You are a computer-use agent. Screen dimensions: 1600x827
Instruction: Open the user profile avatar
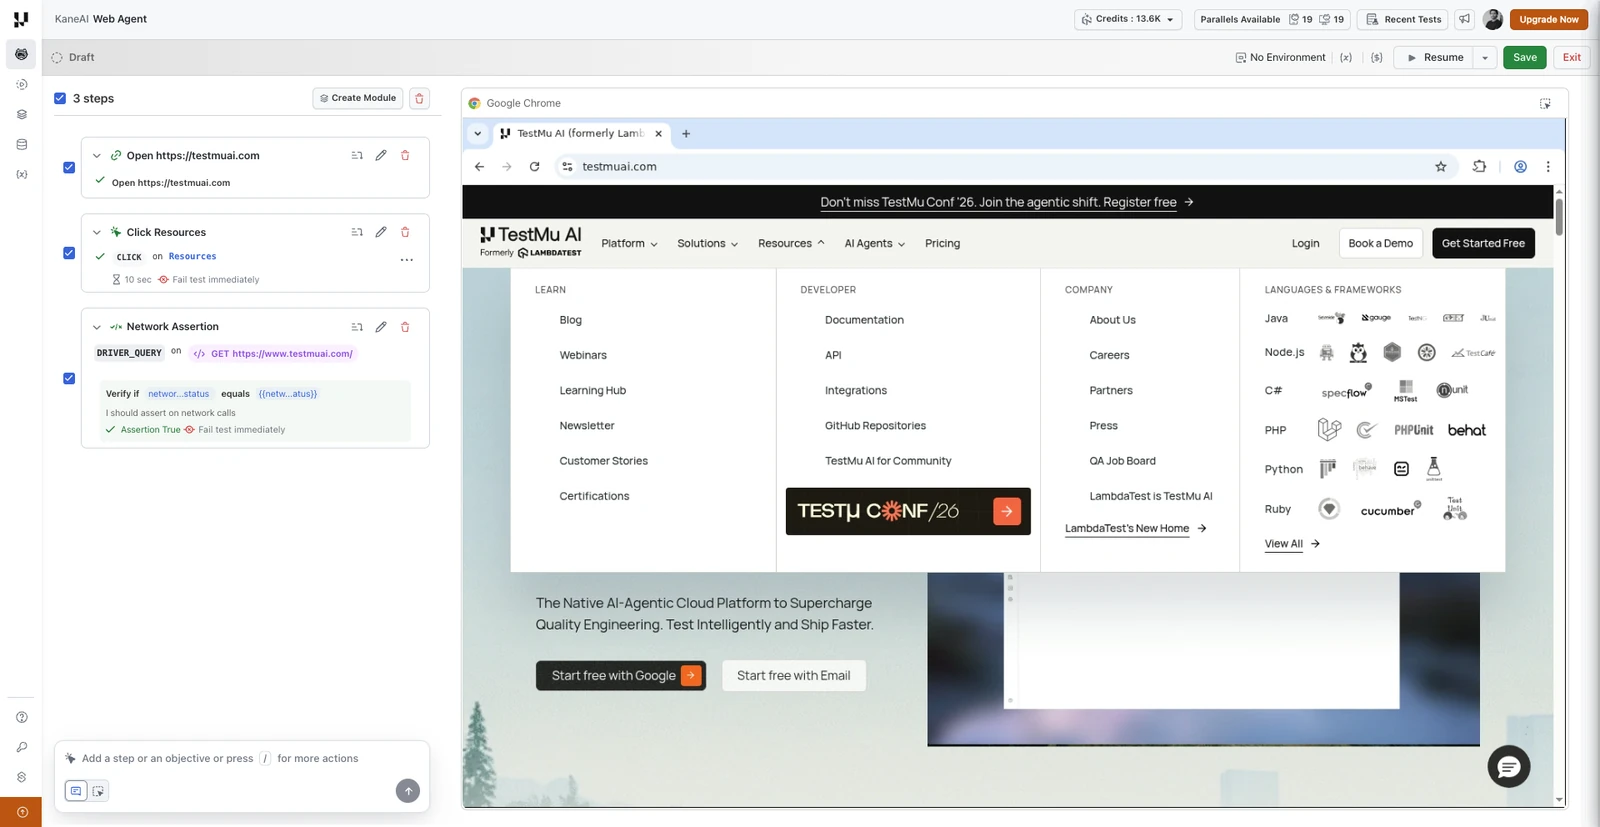[x=1493, y=19]
